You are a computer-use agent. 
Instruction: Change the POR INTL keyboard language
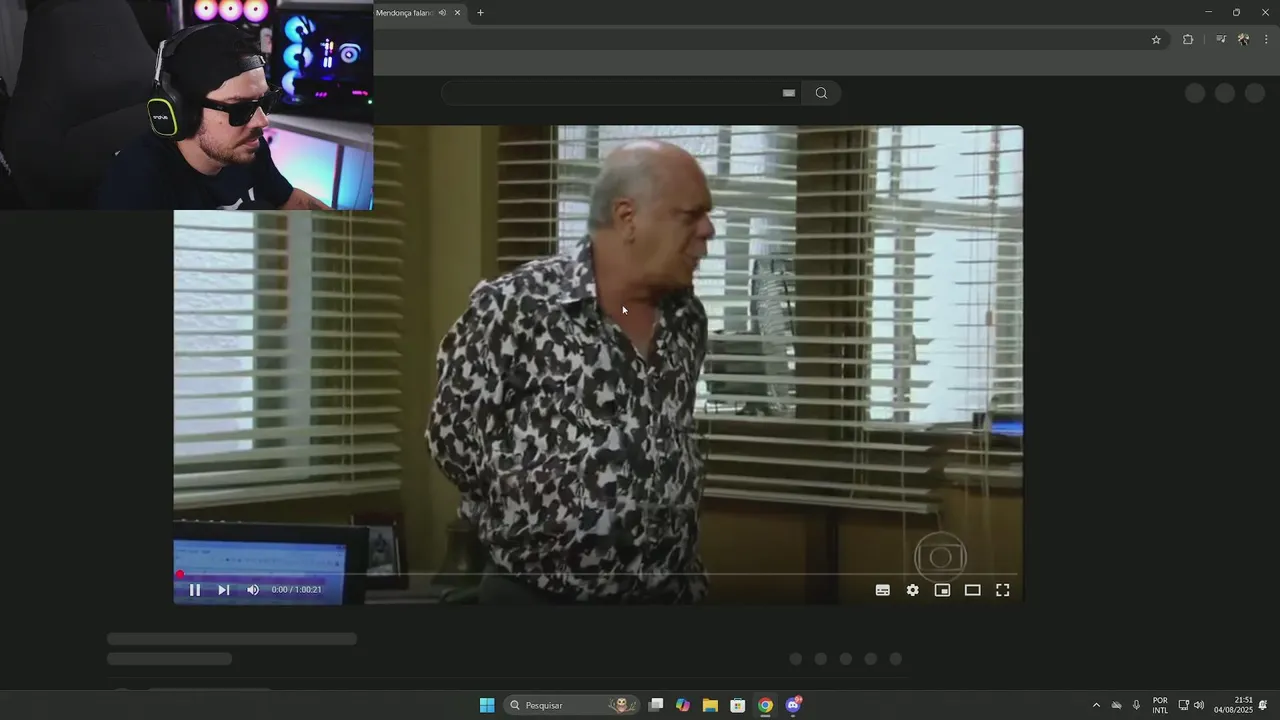click(x=1160, y=705)
